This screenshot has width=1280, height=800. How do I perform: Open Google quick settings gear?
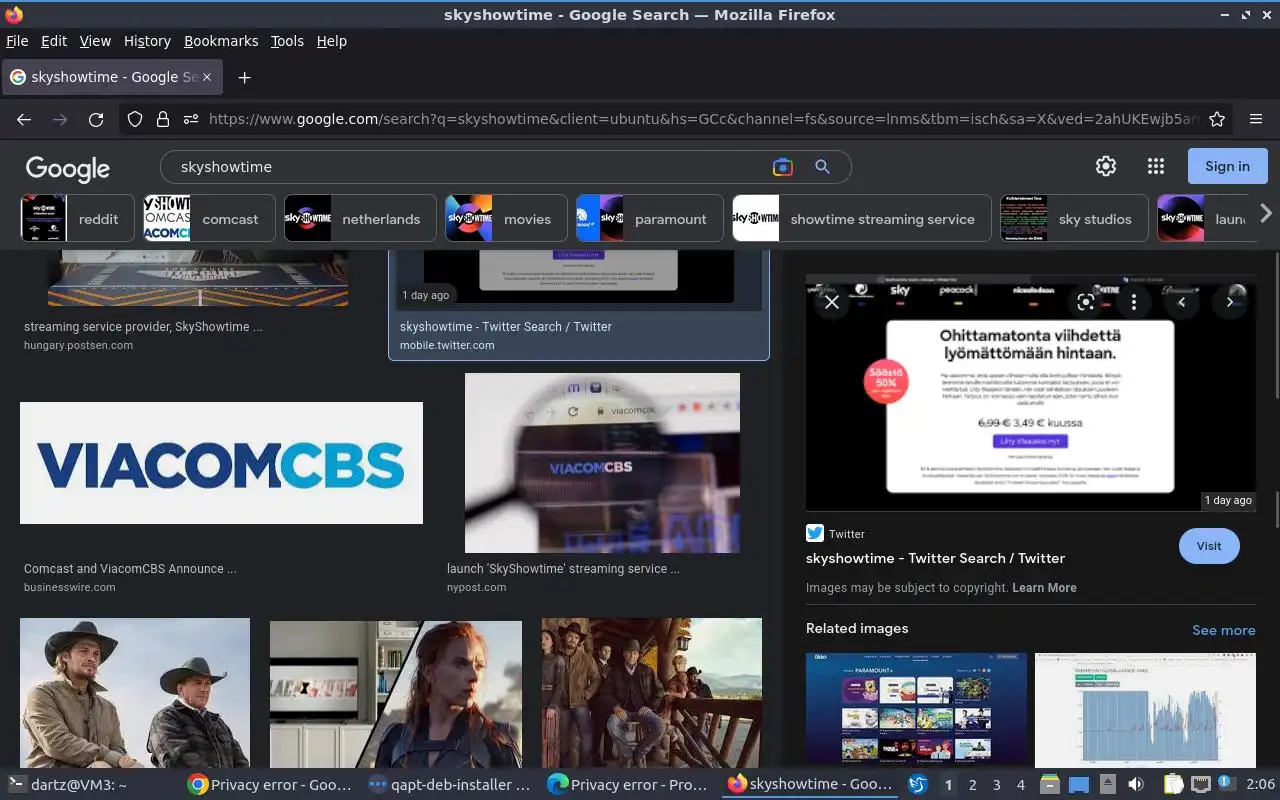pyautogui.click(x=1106, y=167)
